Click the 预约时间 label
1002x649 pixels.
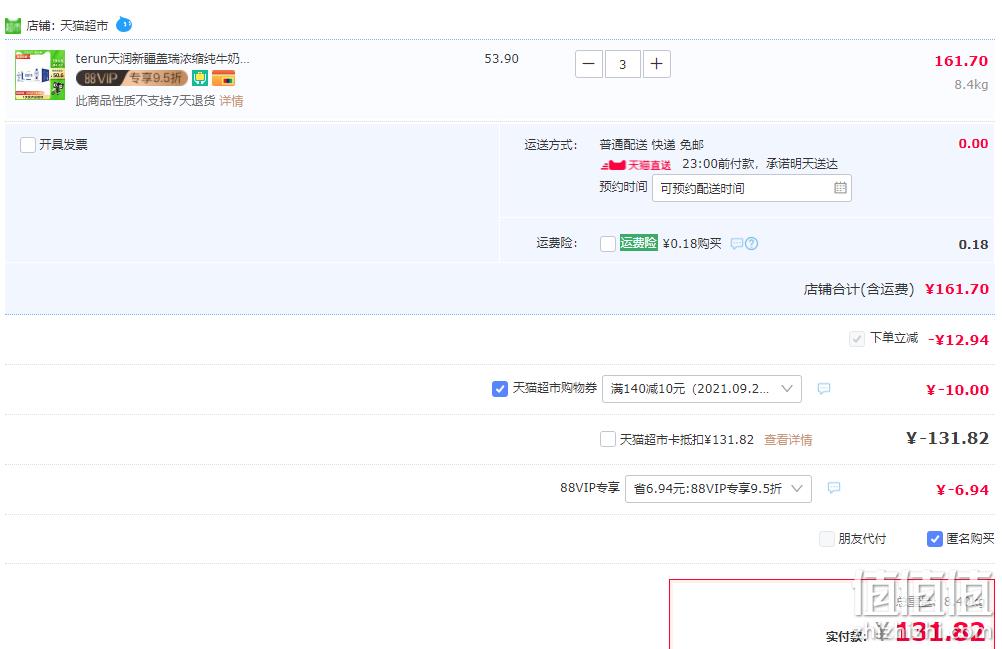(623, 187)
